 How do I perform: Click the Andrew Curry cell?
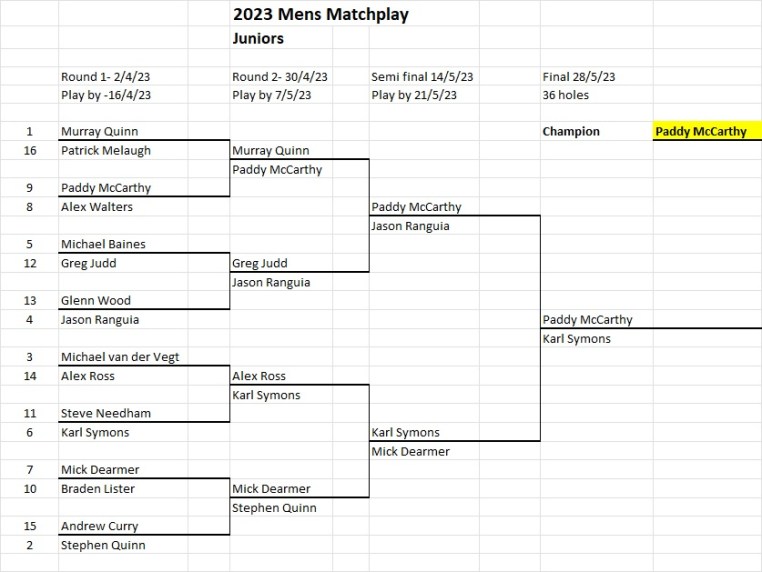coord(99,526)
